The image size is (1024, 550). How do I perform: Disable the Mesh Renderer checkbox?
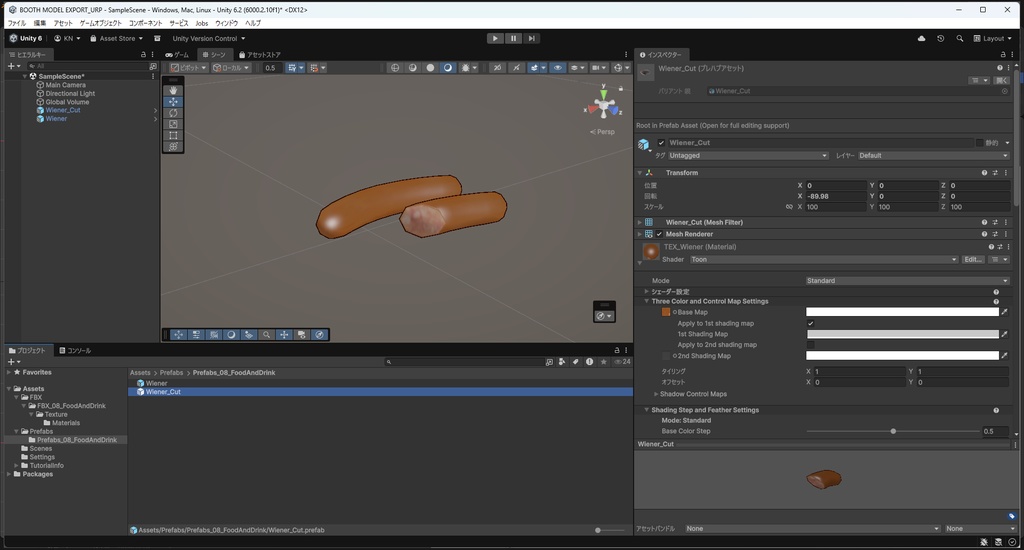(659, 234)
